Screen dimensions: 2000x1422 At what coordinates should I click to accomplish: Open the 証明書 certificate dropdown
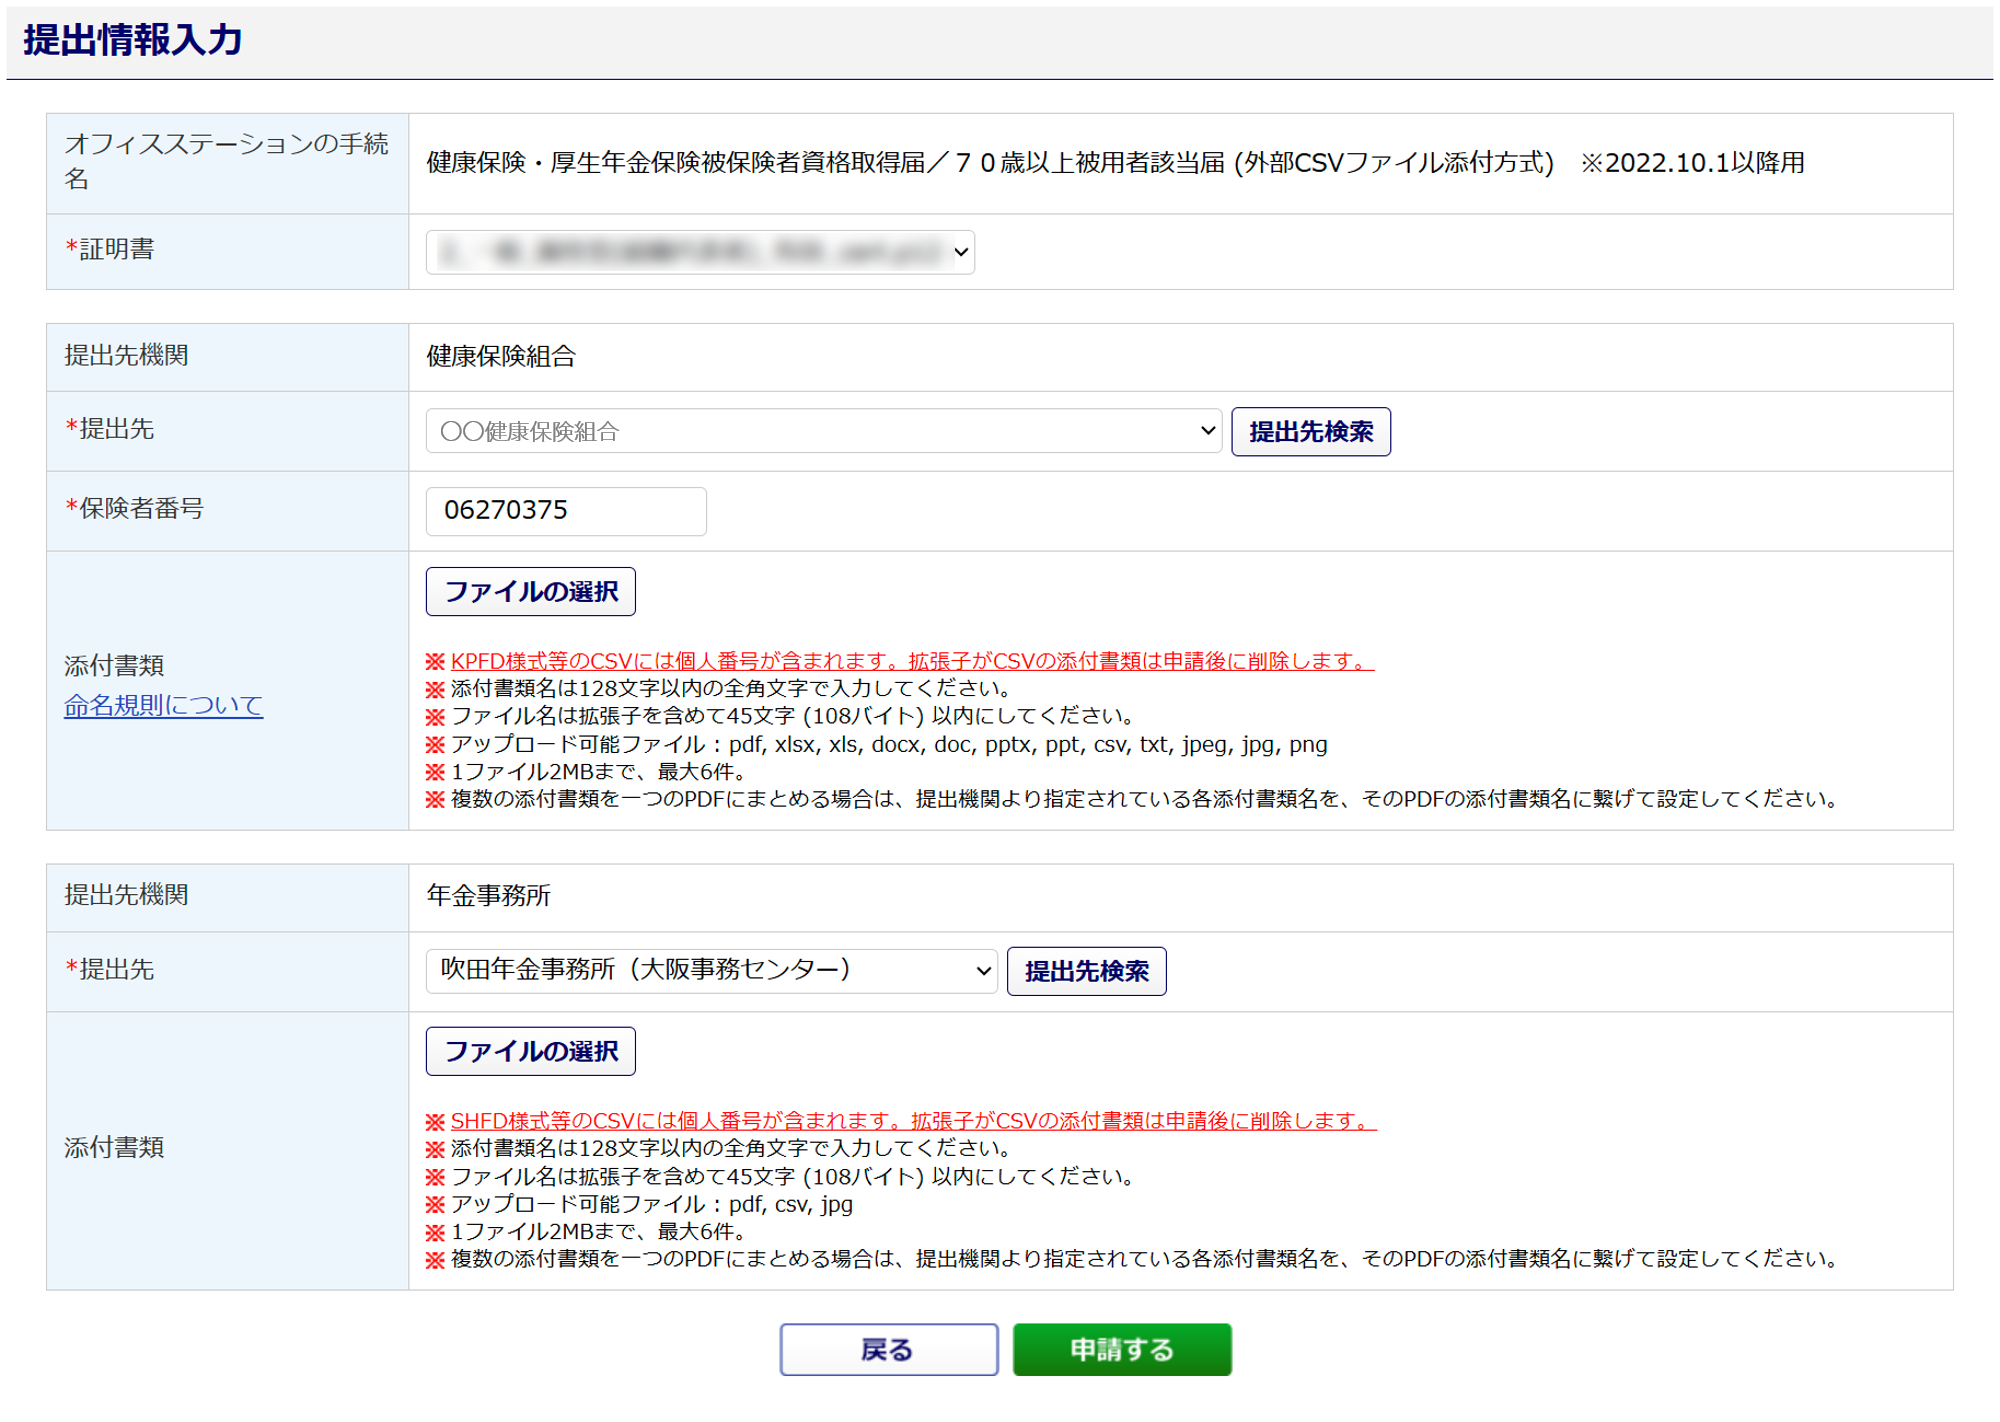[x=699, y=252]
